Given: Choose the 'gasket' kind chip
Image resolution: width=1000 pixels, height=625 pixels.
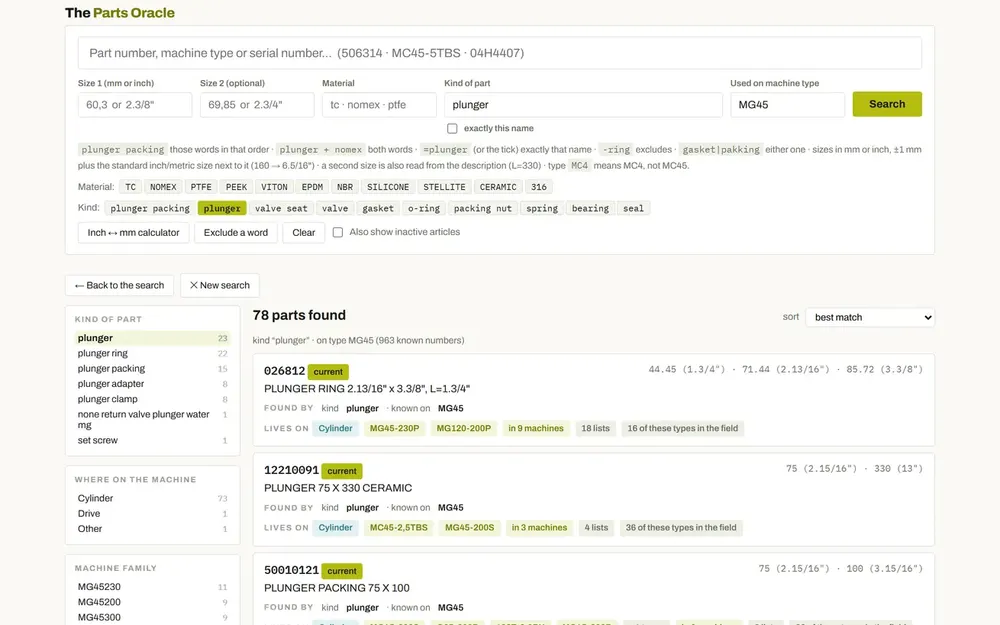Looking at the screenshot, I should 378,209.
